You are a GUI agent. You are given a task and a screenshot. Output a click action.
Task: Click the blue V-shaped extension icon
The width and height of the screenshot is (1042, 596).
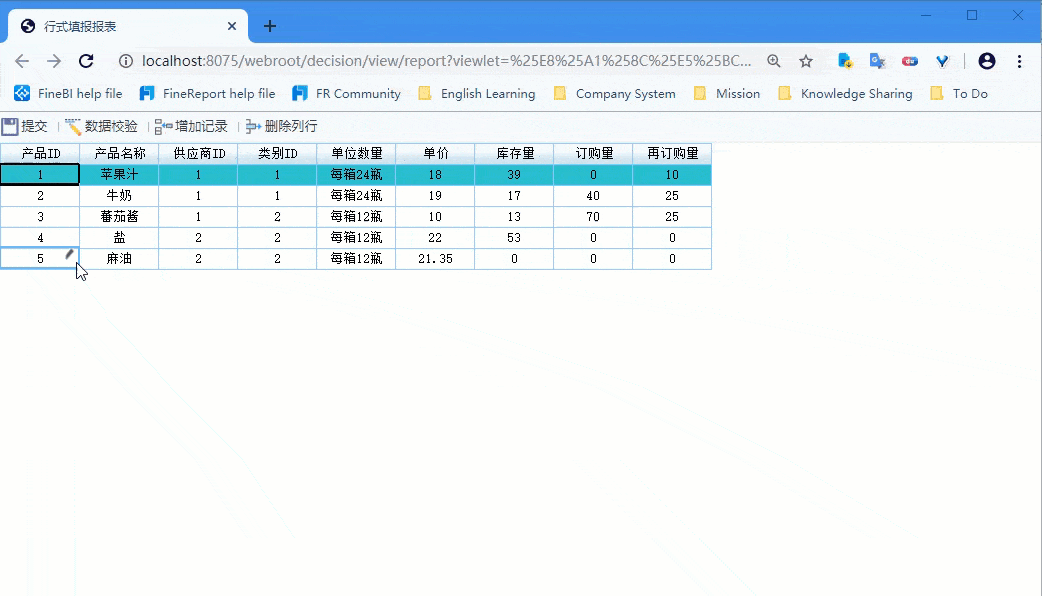tap(942, 60)
